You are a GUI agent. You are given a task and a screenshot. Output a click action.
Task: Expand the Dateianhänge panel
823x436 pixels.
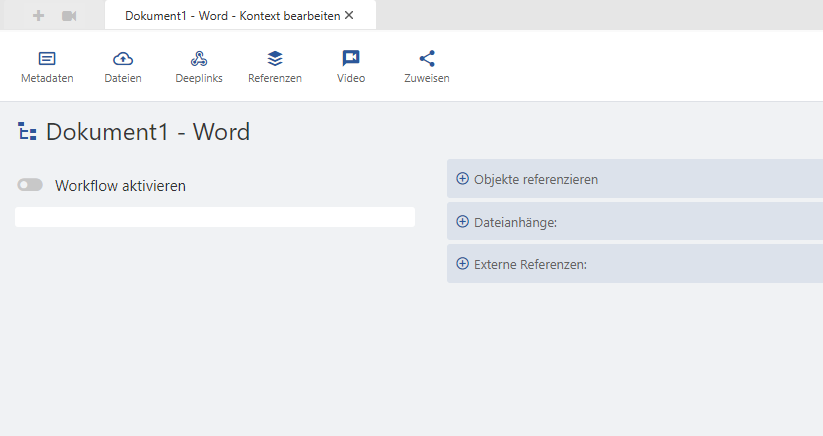pyautogui.click(x=635, y=221)
